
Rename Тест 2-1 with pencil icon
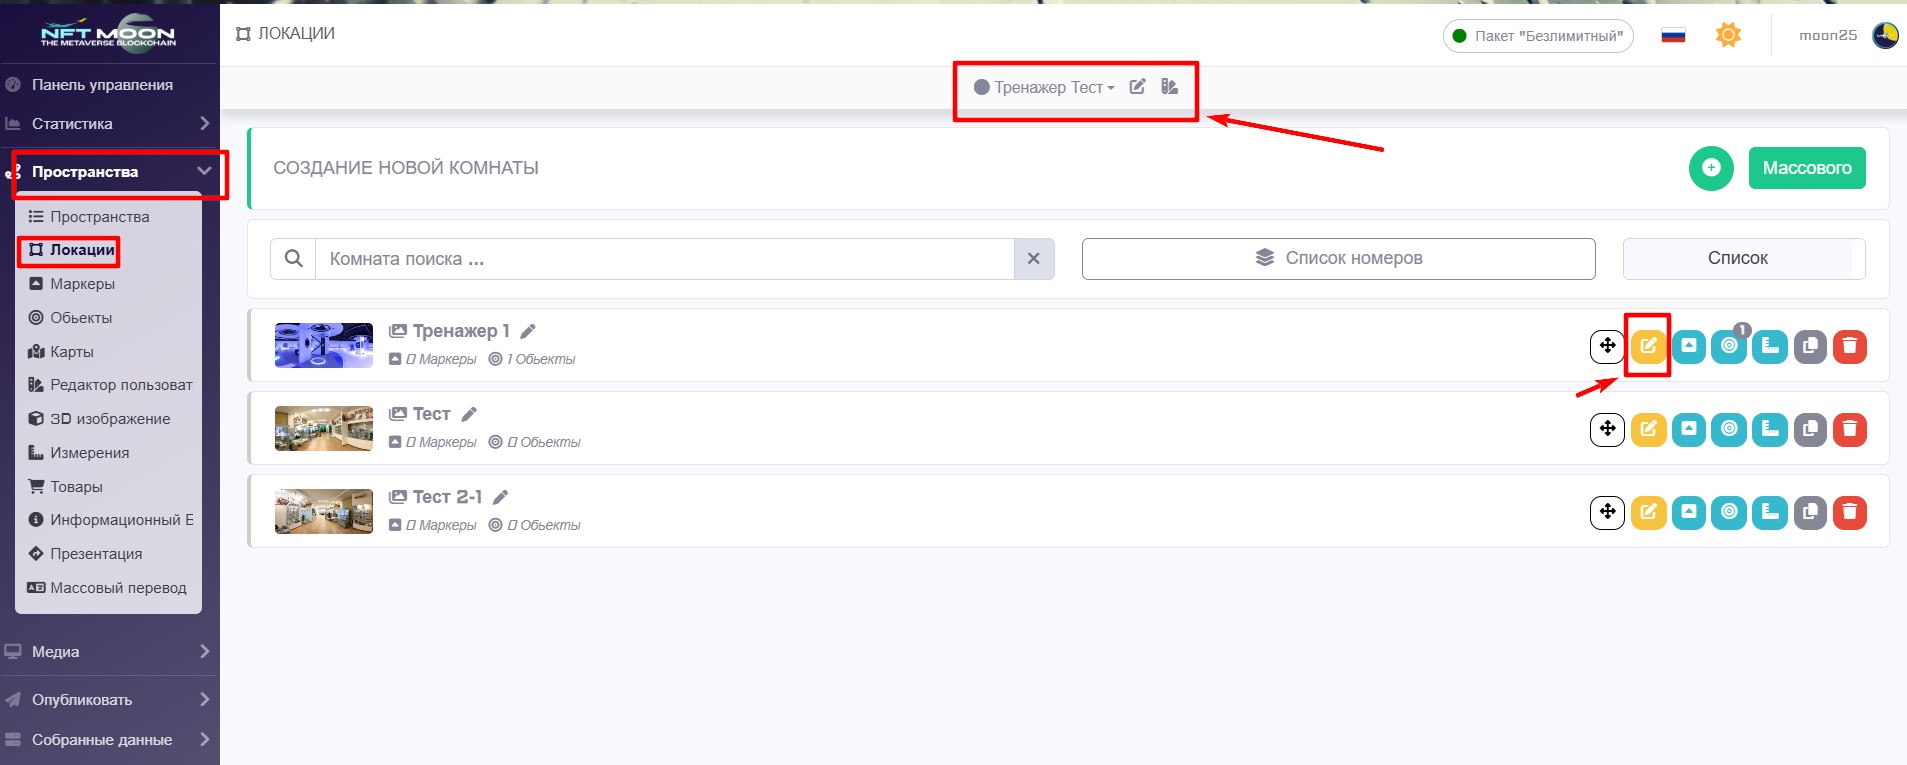(501, 497)
